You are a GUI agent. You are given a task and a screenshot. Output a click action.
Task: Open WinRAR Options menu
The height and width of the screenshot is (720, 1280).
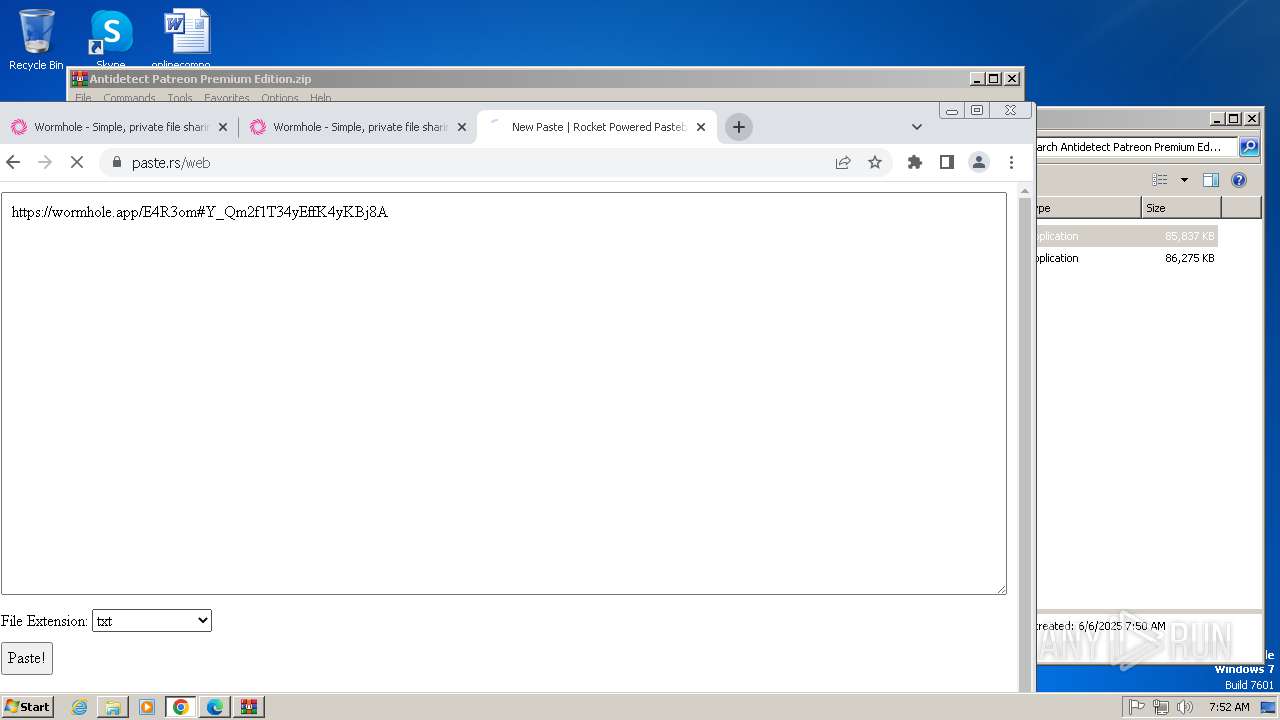(x=280, y=98)
